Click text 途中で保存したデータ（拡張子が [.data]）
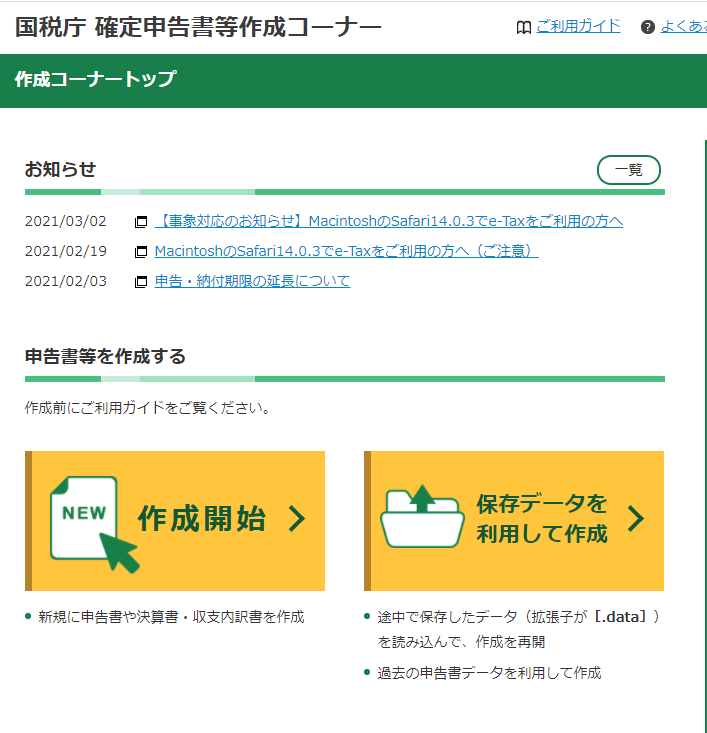 pos(519,617)
